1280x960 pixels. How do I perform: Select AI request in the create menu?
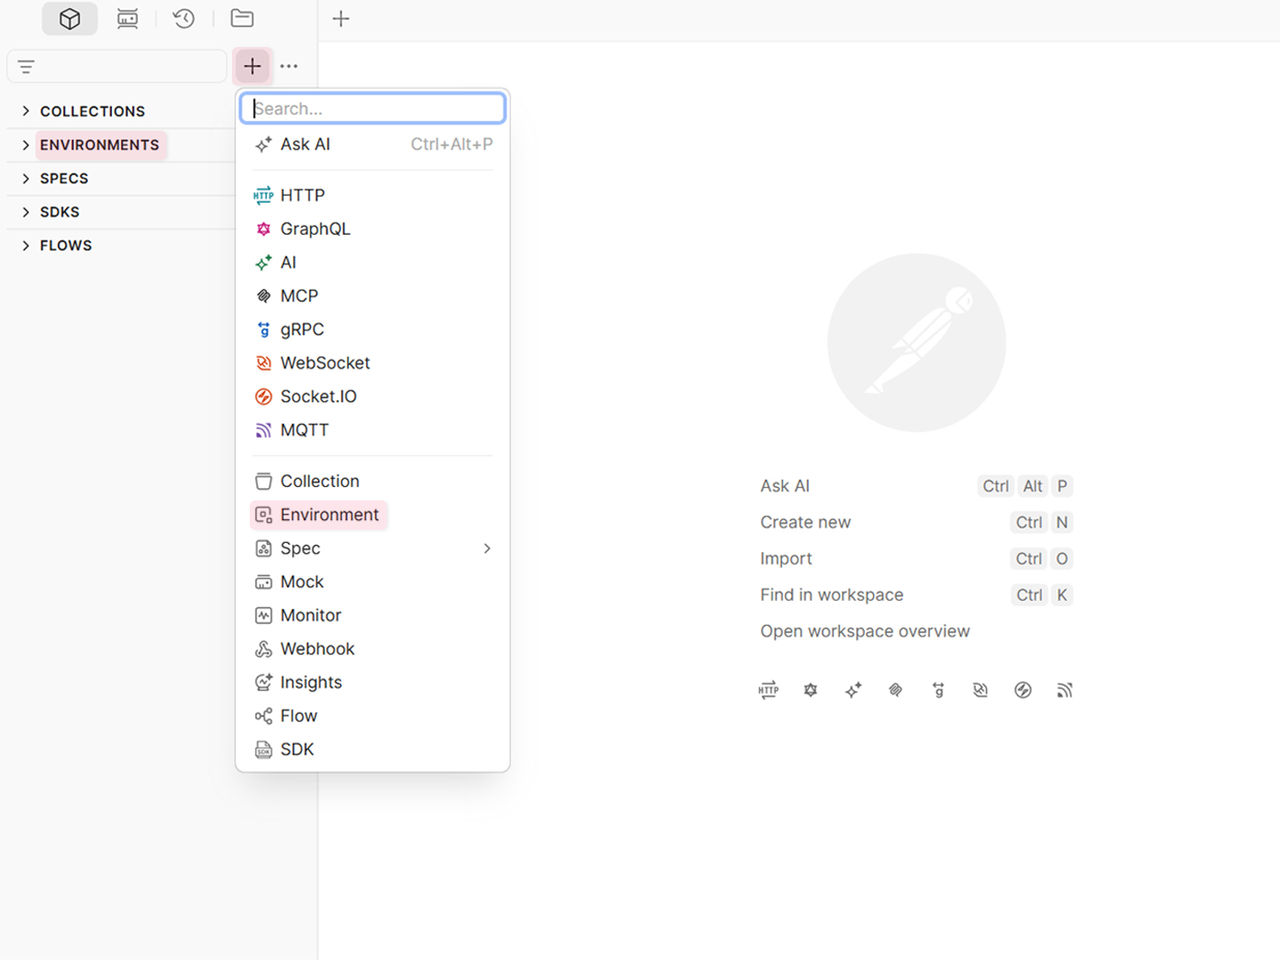372,262
